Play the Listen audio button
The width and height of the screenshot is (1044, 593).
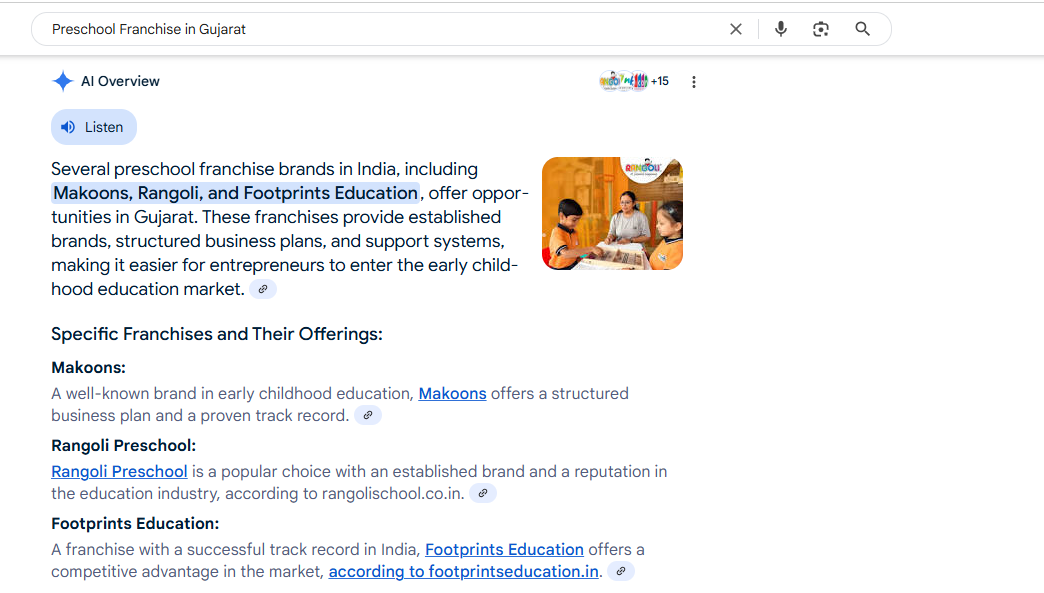[94, 127]
